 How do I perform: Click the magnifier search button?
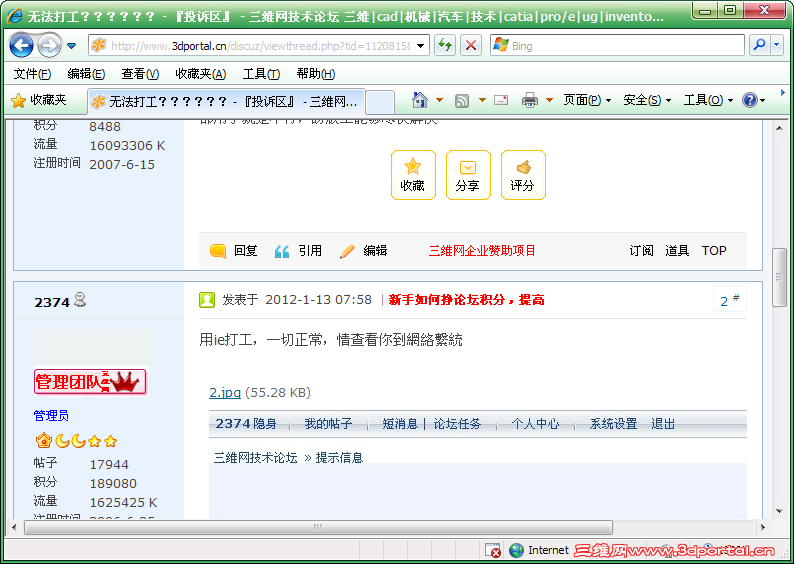pyautogui.click(x=759, y=46)
